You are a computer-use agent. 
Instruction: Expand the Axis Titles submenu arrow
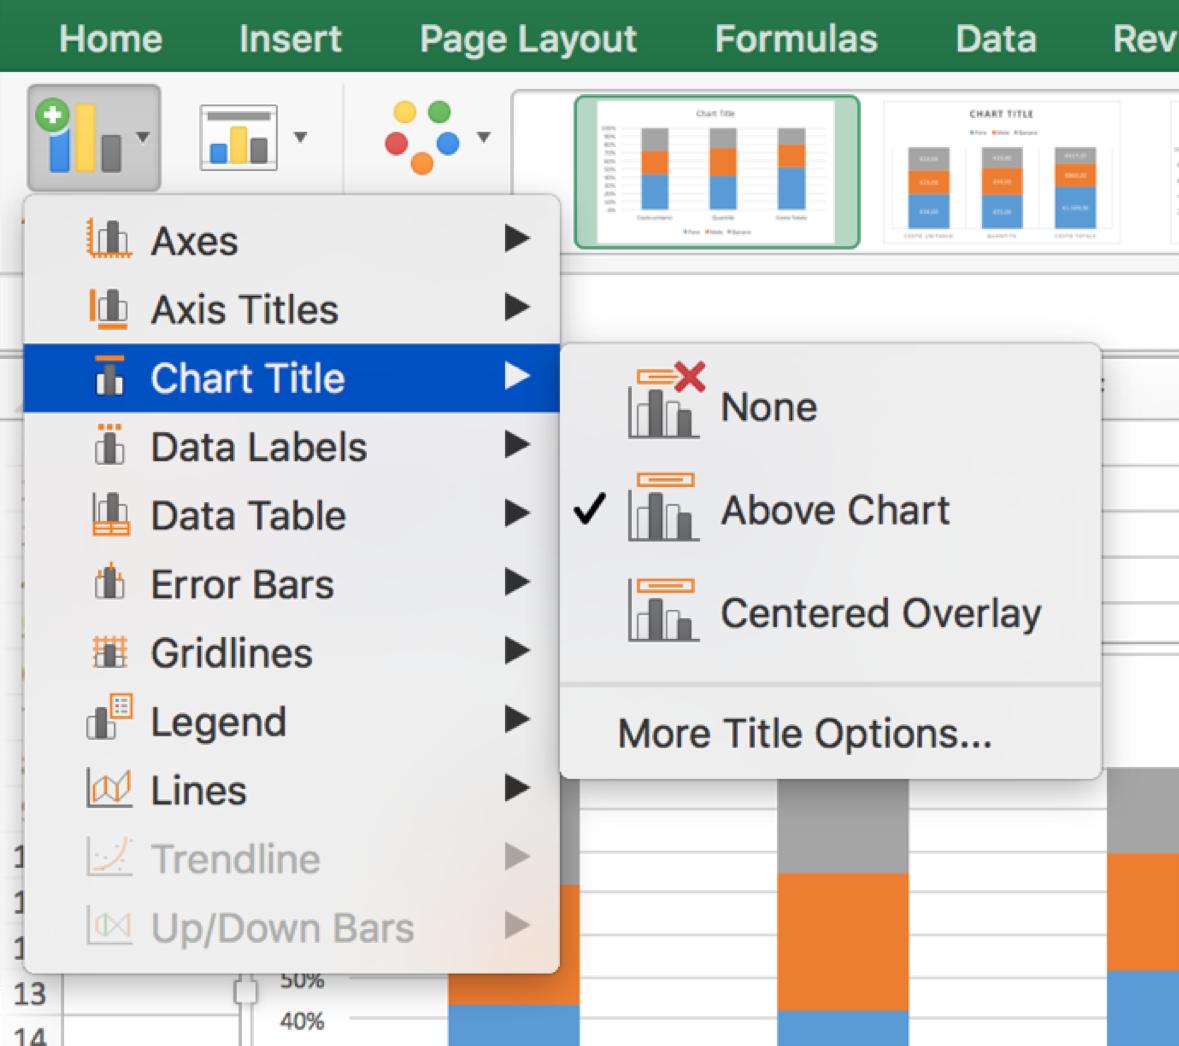point(516,308)
